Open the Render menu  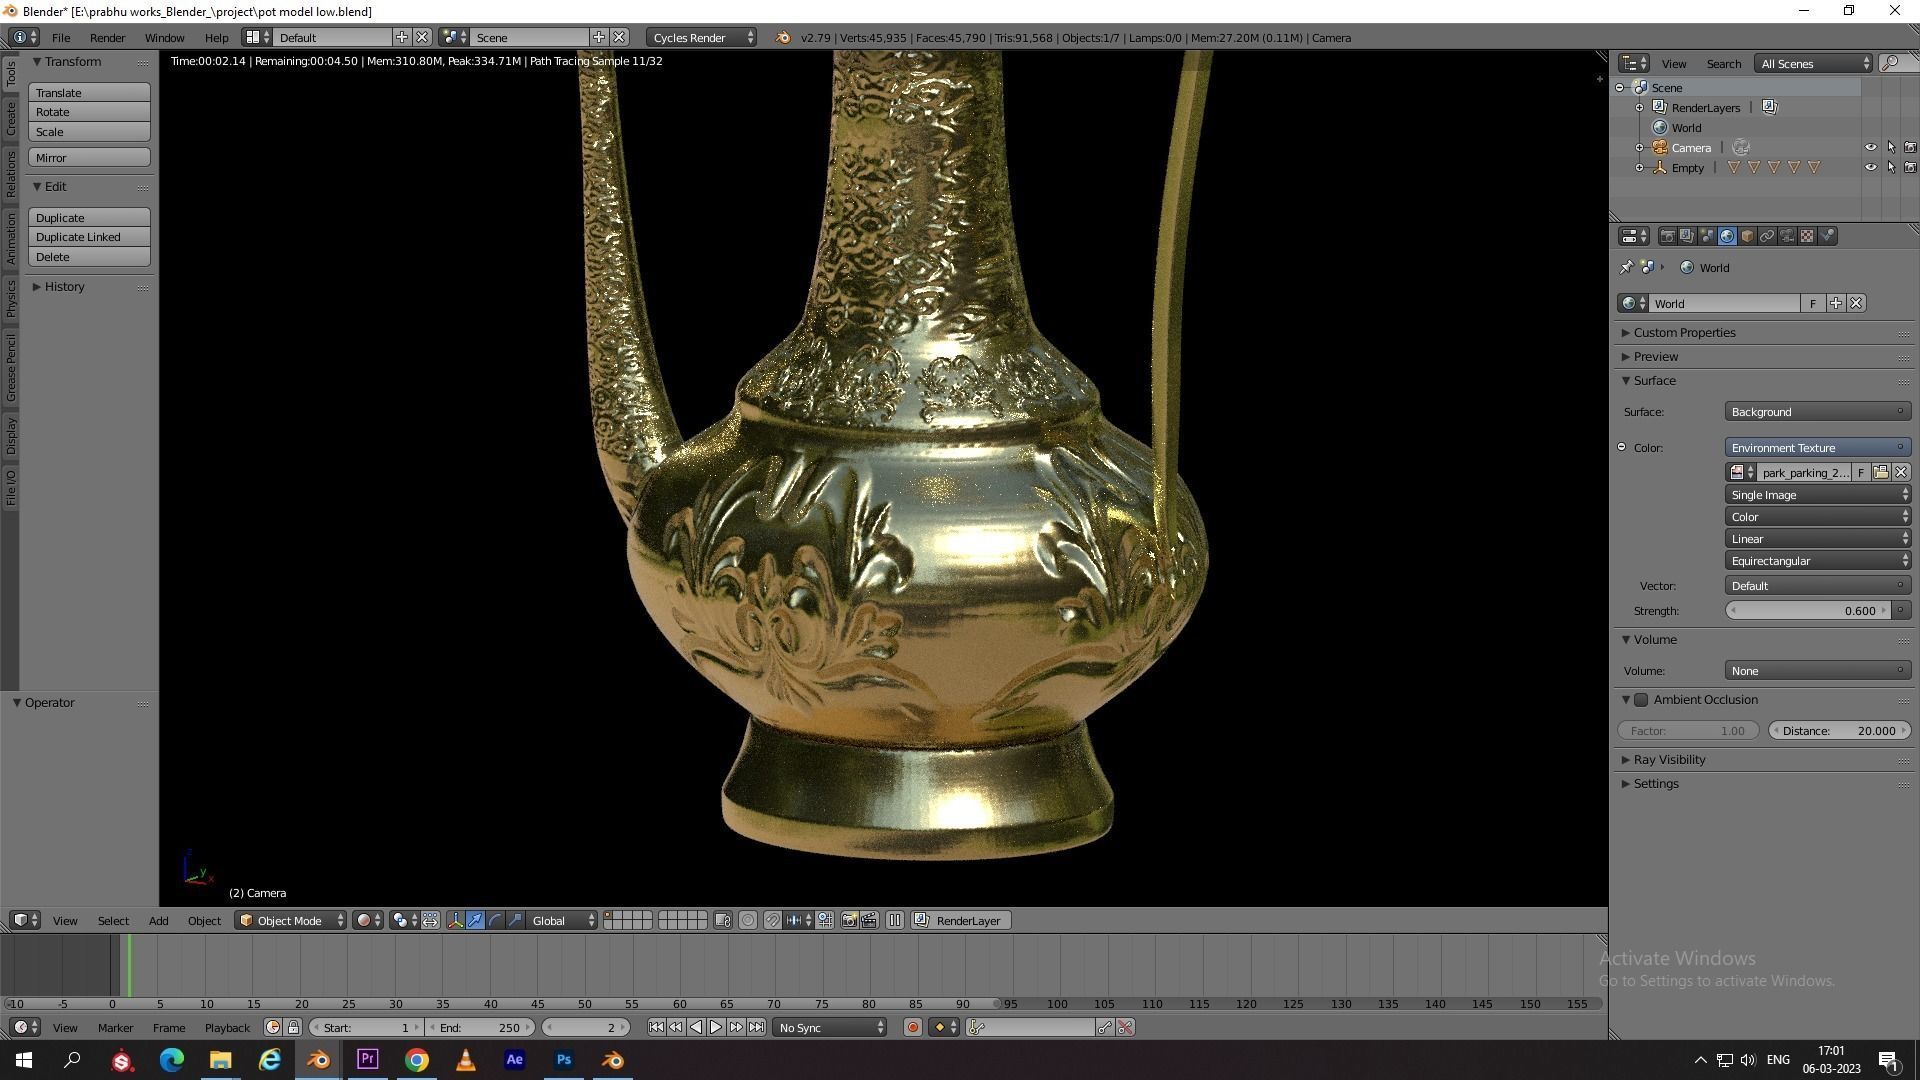107,37
